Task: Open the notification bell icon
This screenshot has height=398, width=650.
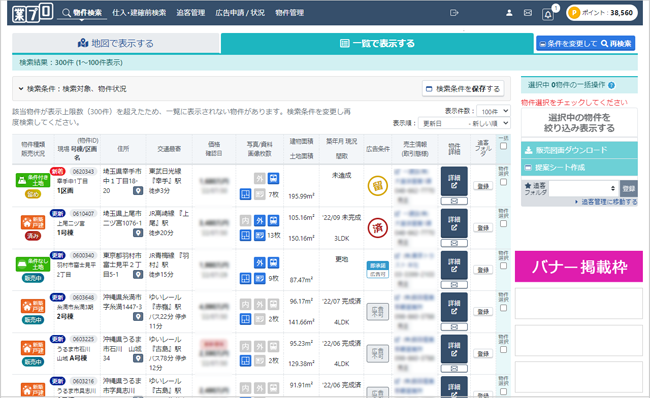Action: tap(548, 15)
